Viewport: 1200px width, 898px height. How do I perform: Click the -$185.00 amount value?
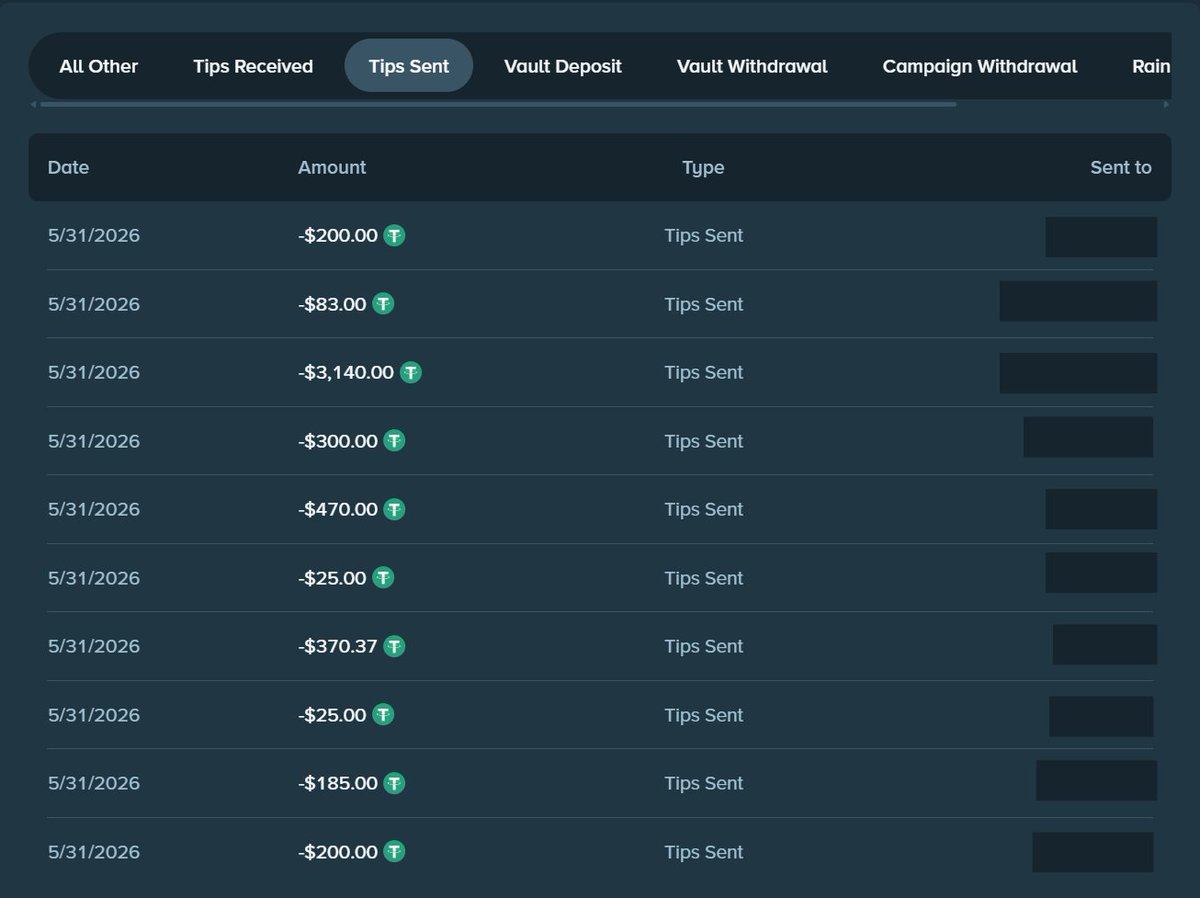coord(338,783)
